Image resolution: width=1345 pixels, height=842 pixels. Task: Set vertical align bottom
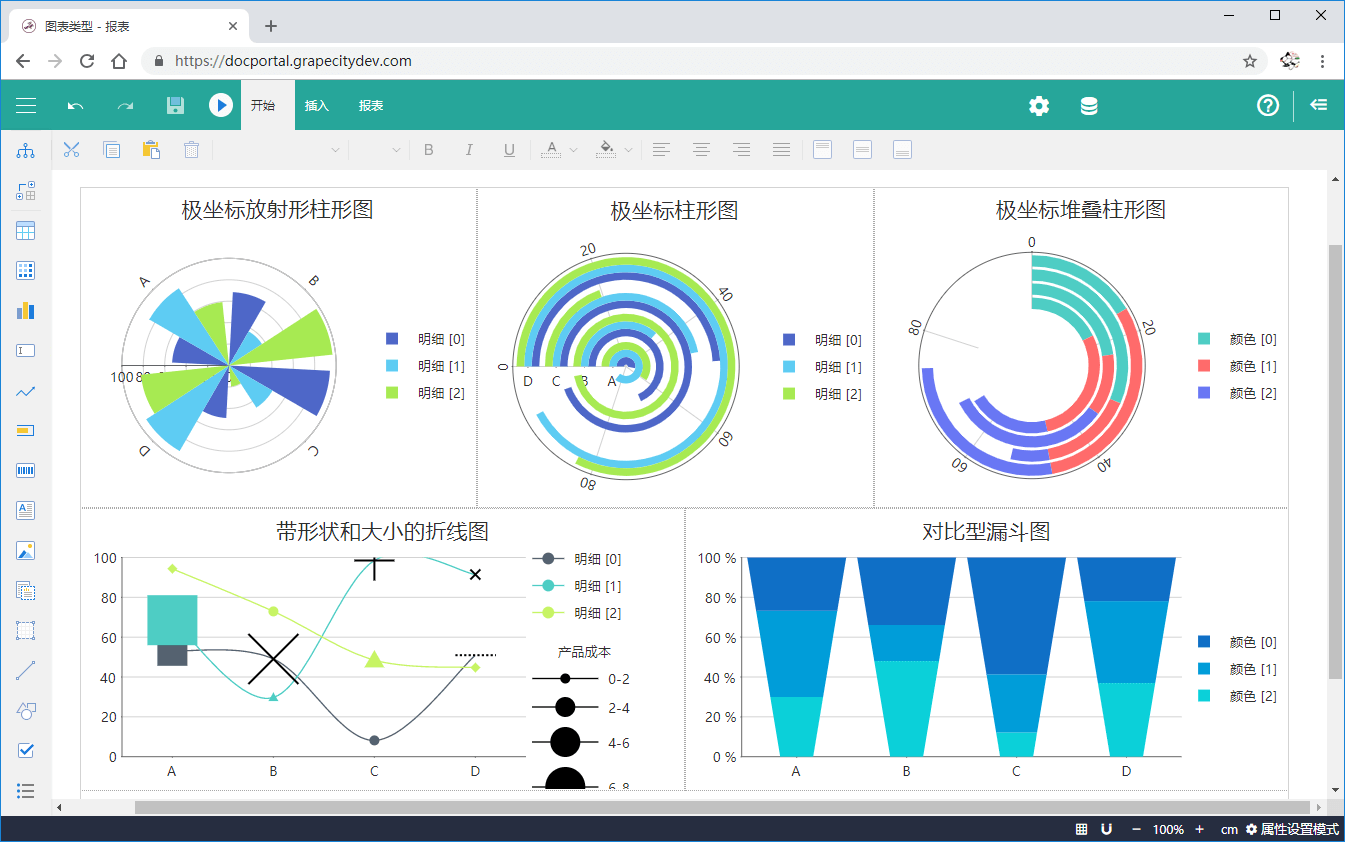(902, 150)
